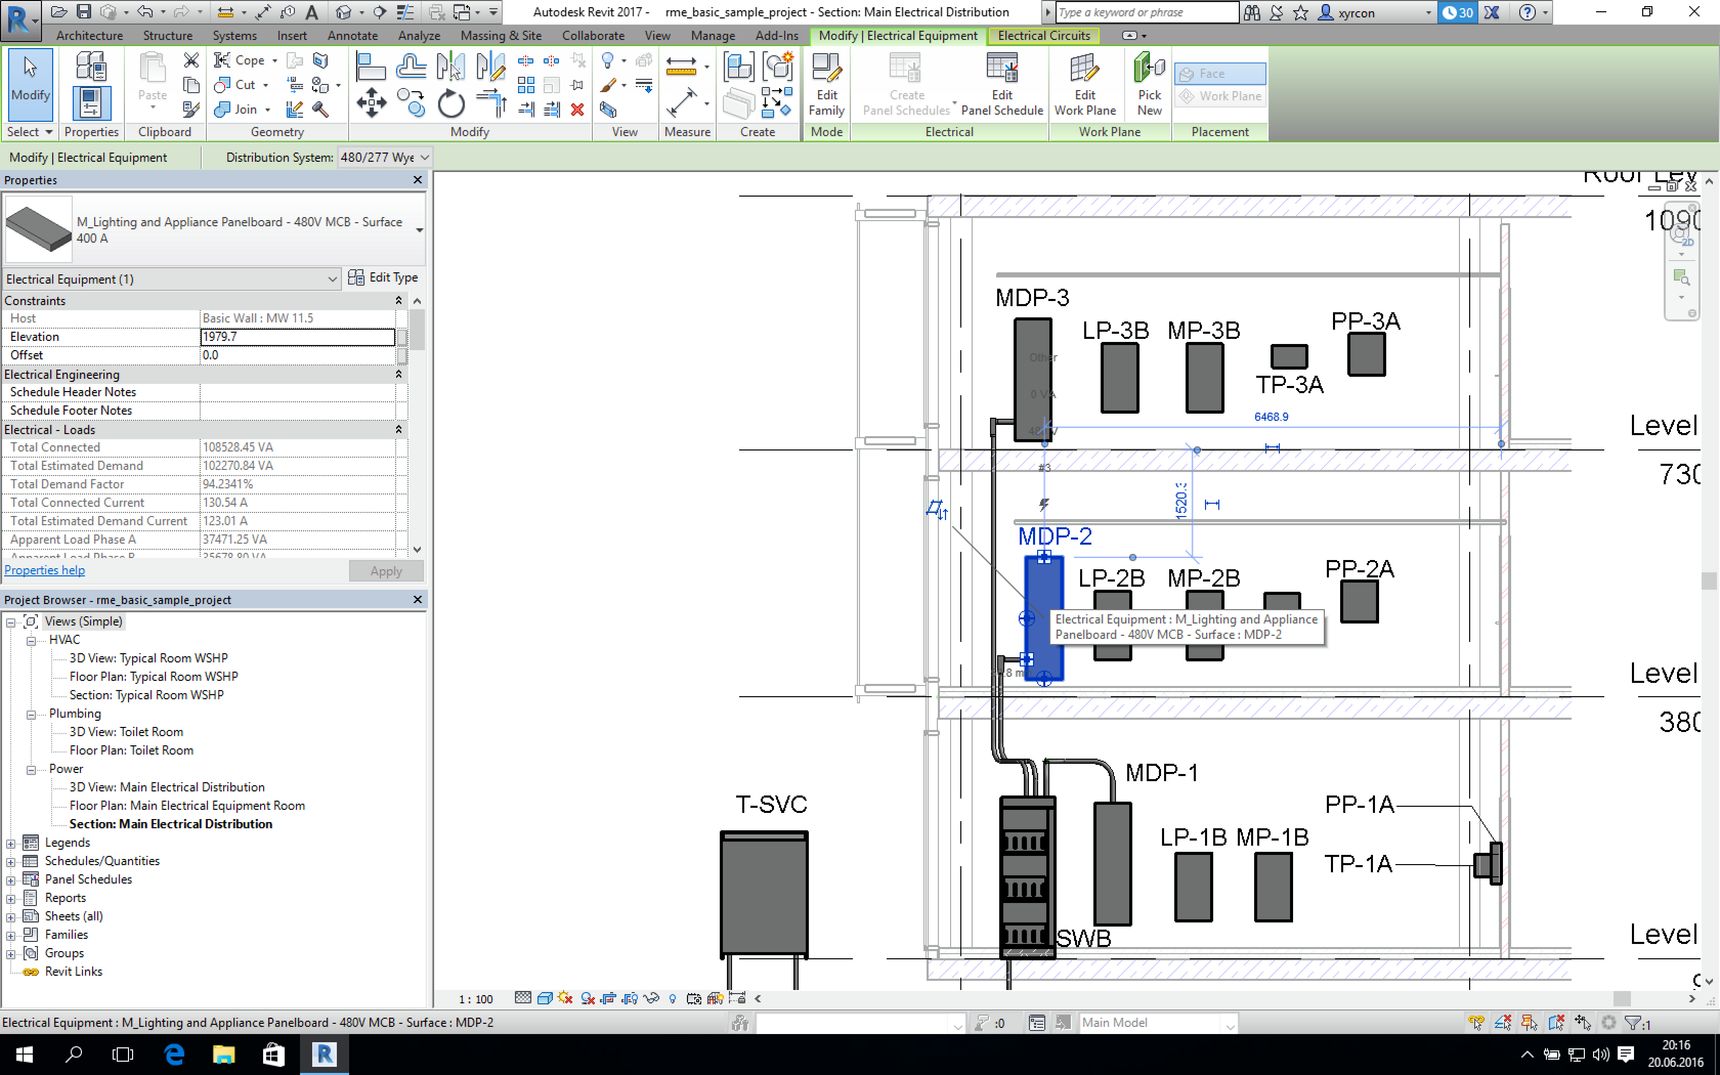The height and width of the screenshot is (1075, 1720).
Task: Open the family type selector dropdown
Action: tap(419, 230)
